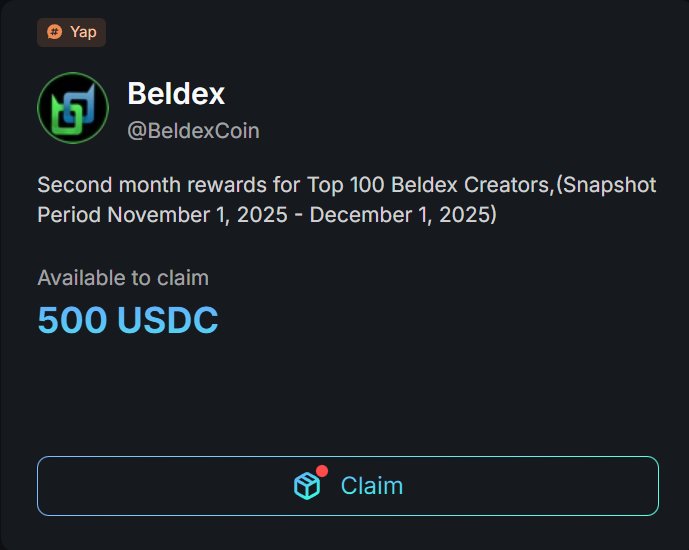Viewport: 689px width, 550px height.
Task: Click the word Period in the description
Action: pyautogui.click(x=69, y=215)
